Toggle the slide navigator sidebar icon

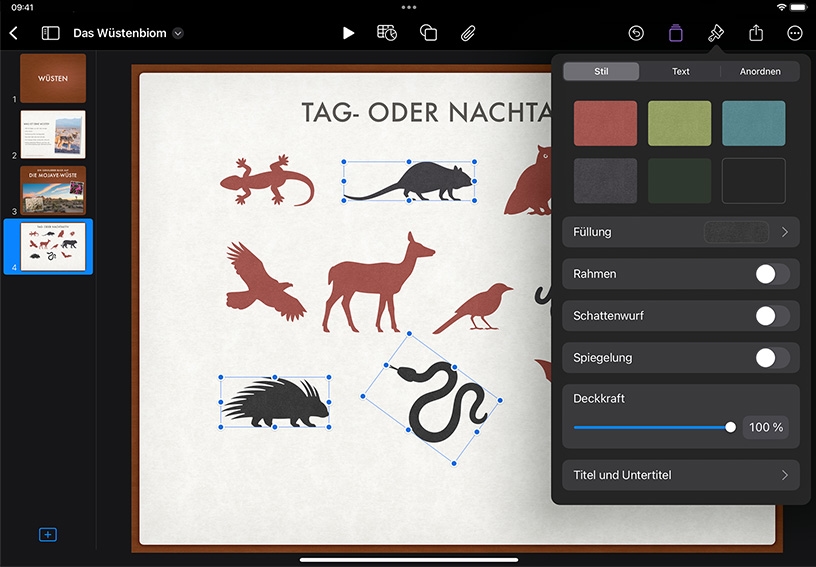50,33
